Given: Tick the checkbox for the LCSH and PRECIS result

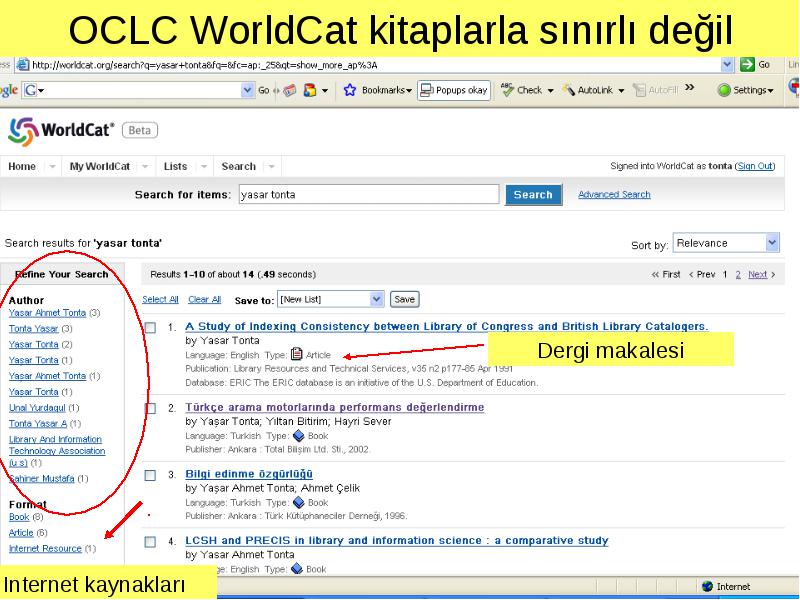Looking at the screenshot, I should (x=151, y=541).
